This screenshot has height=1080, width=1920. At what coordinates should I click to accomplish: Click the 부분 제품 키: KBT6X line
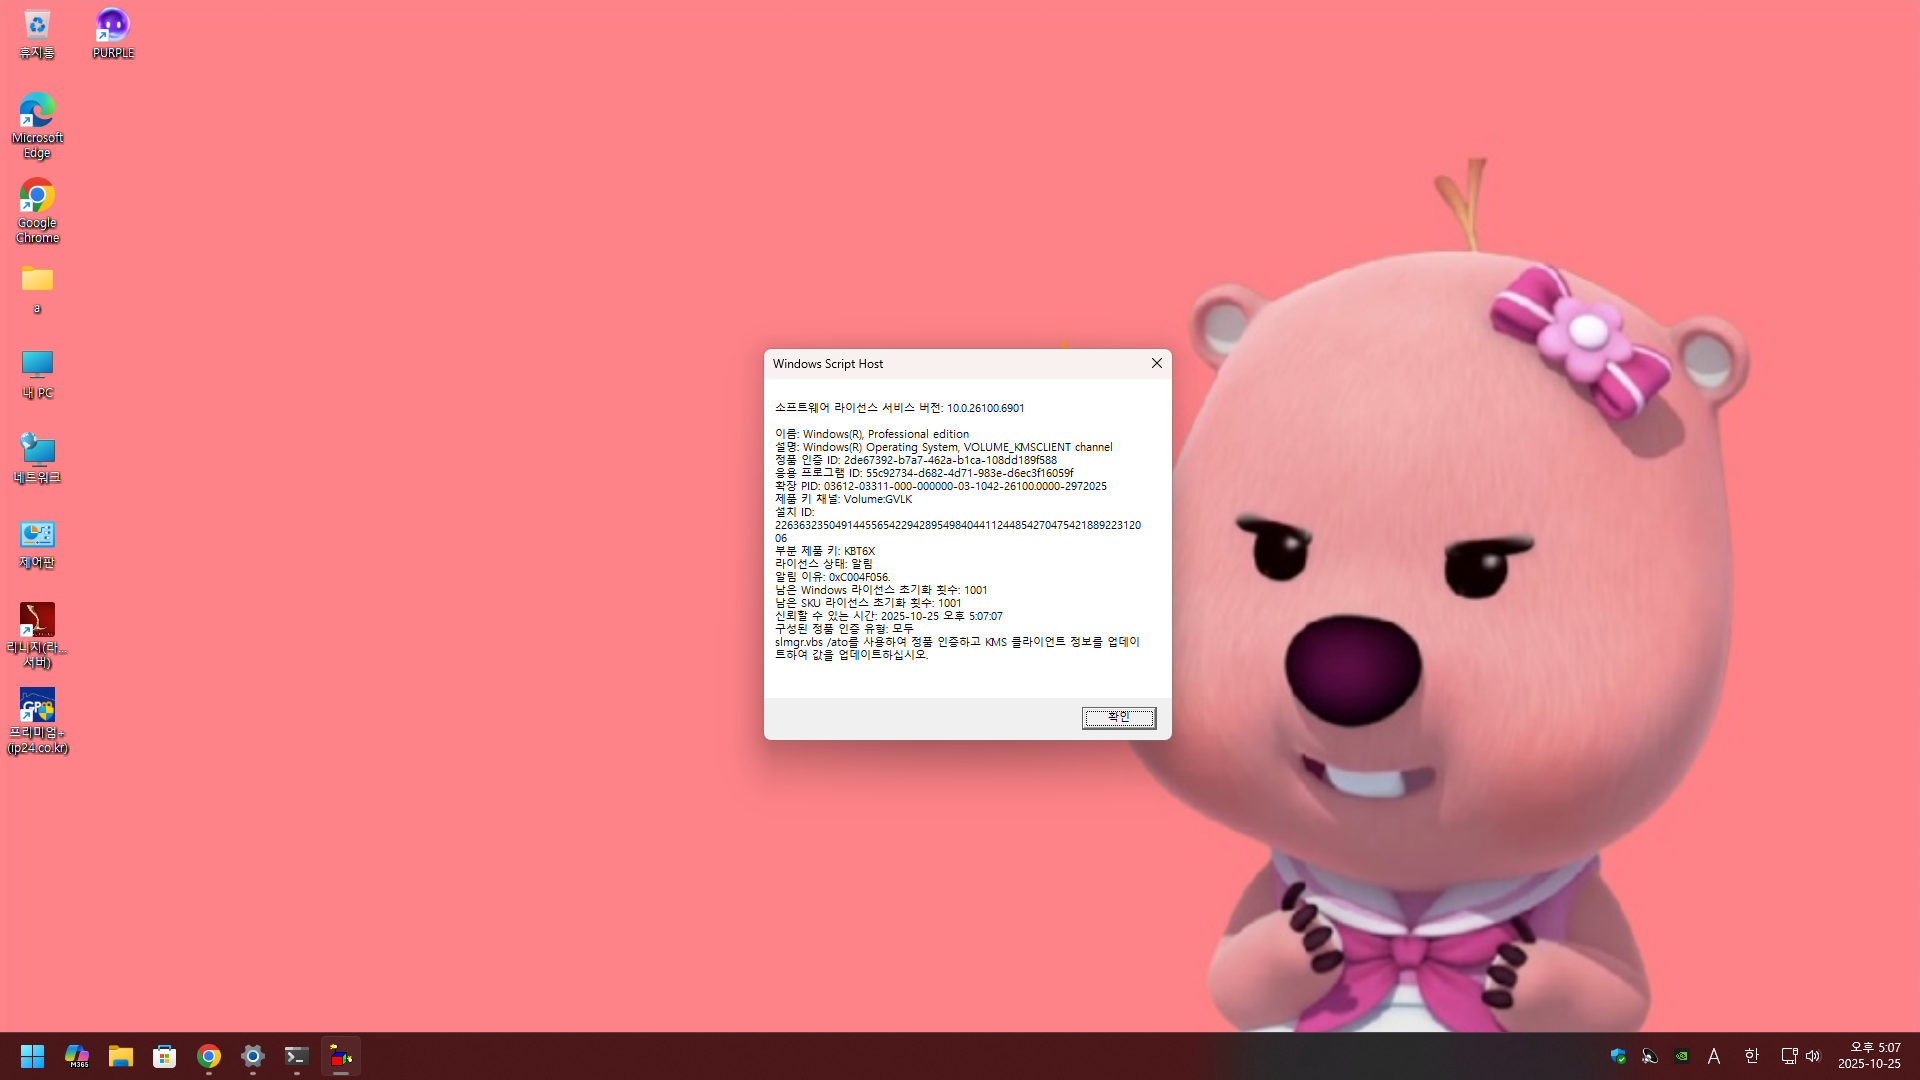825,551
